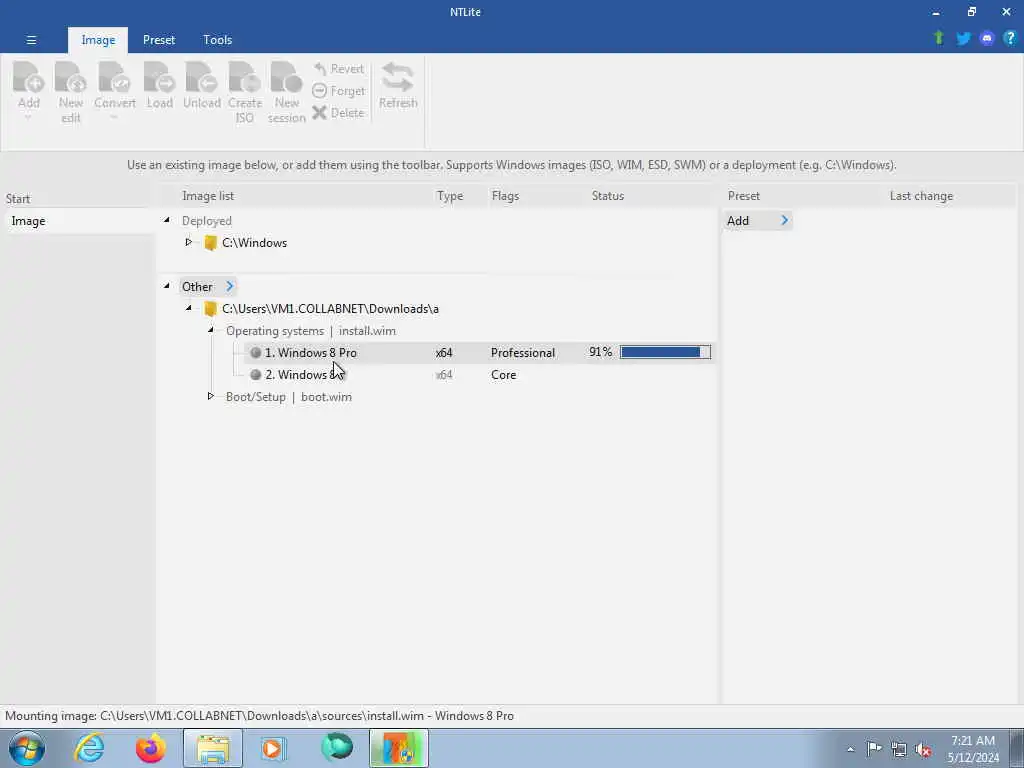Open the Discord link icon
The width and height of the screenshot is (1024, 768).
pyautogui.click(x=987, y=39)
